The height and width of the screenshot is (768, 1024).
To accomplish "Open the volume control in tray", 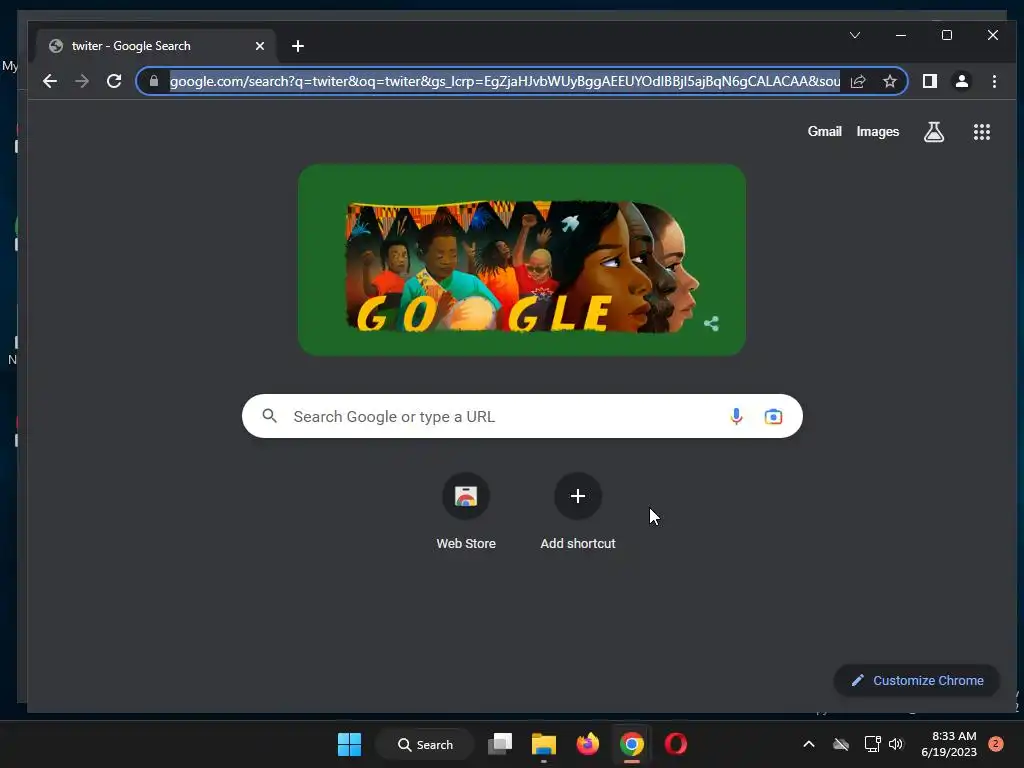I will (x=896, y=744).
